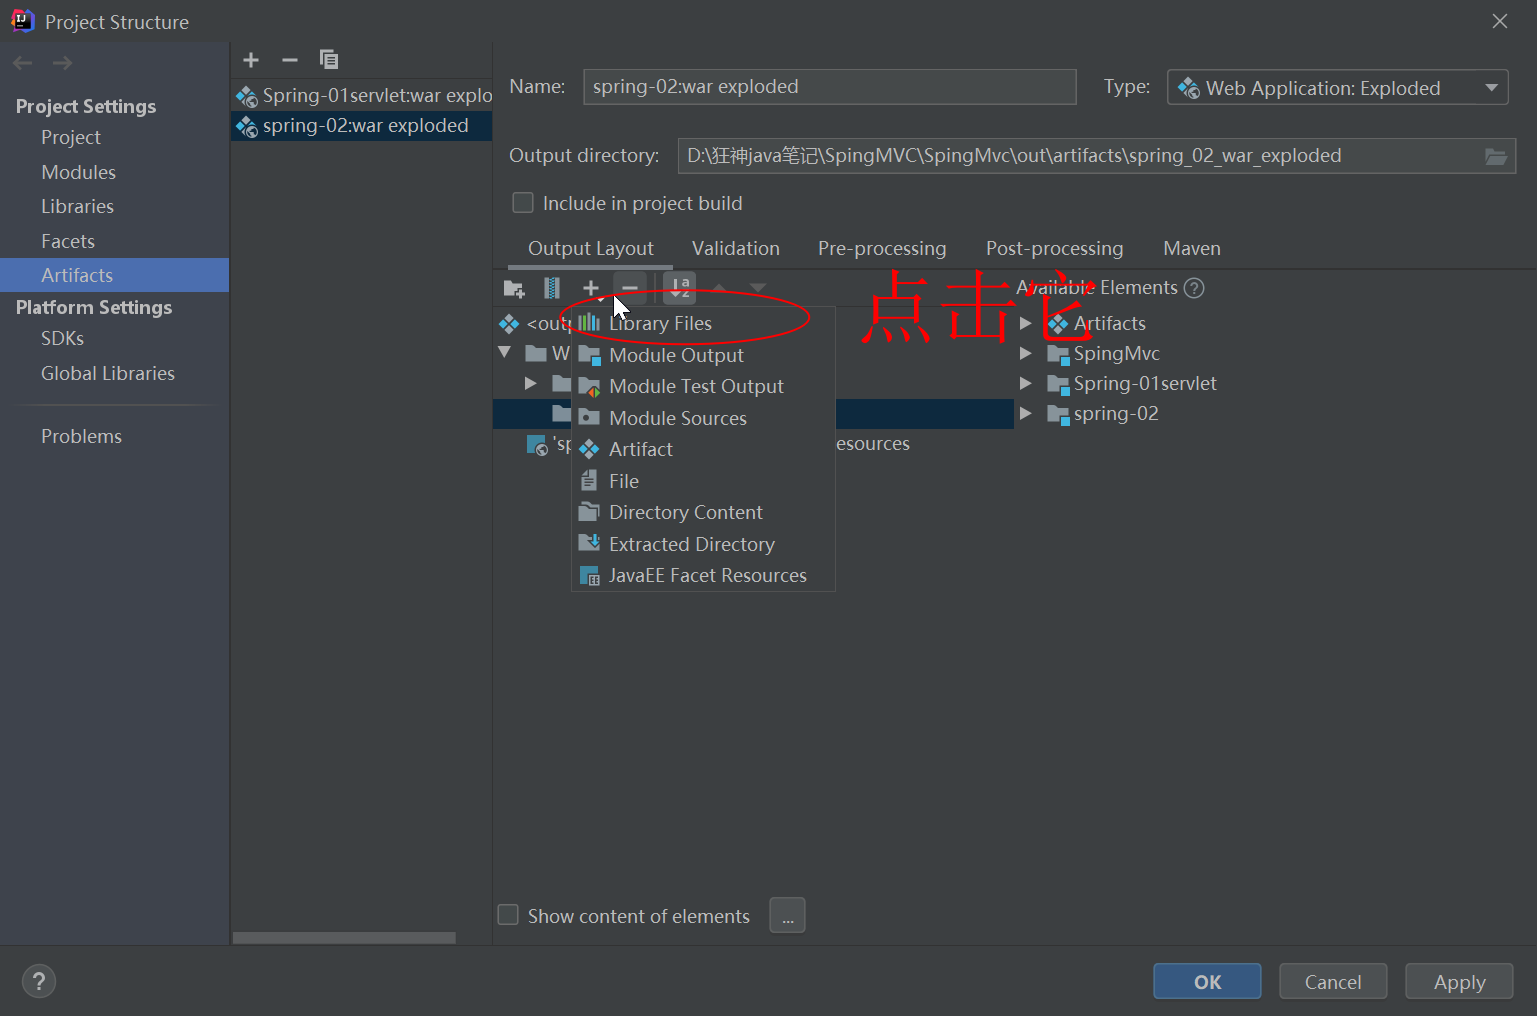
Task: Move element down arrow in layout toolbar
Action: click(758, 289)
